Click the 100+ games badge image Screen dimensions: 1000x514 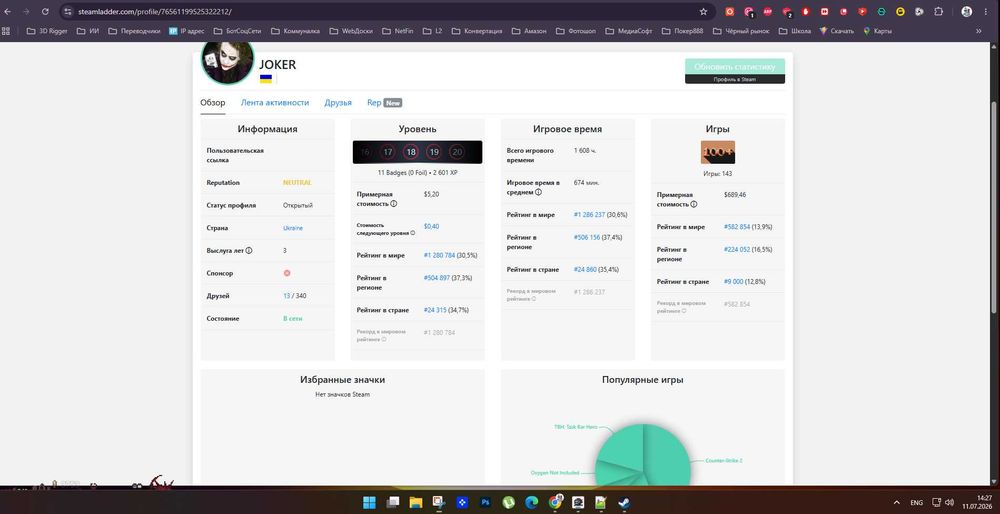717,152
